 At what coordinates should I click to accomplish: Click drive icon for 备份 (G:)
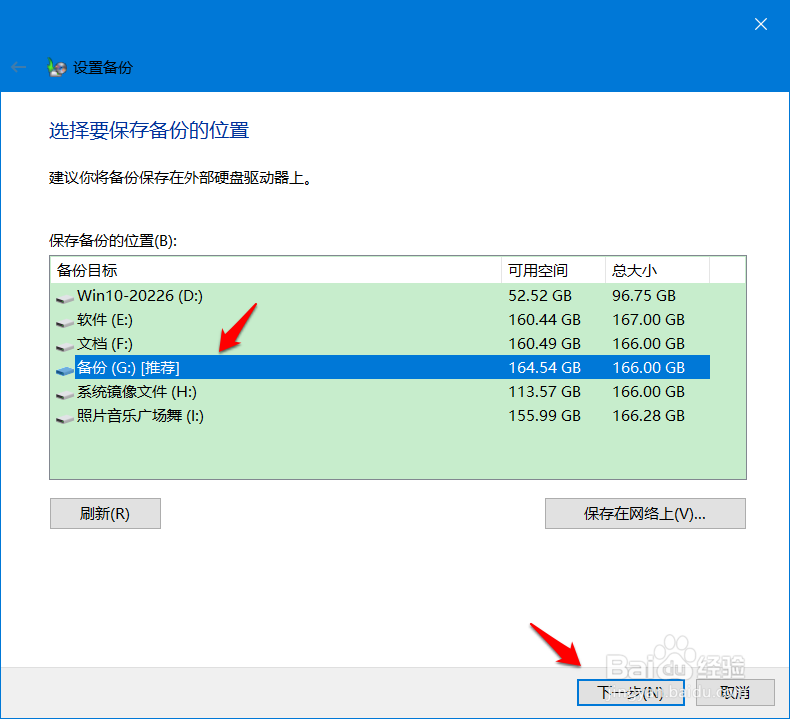[x=64, y=371]
